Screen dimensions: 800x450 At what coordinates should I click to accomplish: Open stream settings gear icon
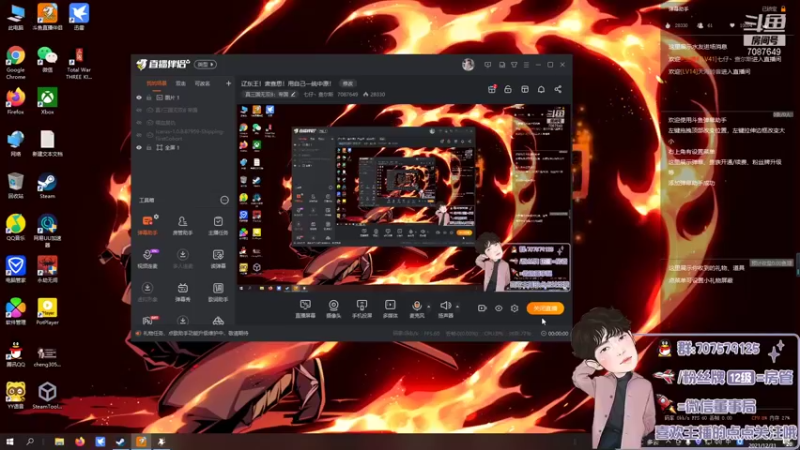[514, 308]
